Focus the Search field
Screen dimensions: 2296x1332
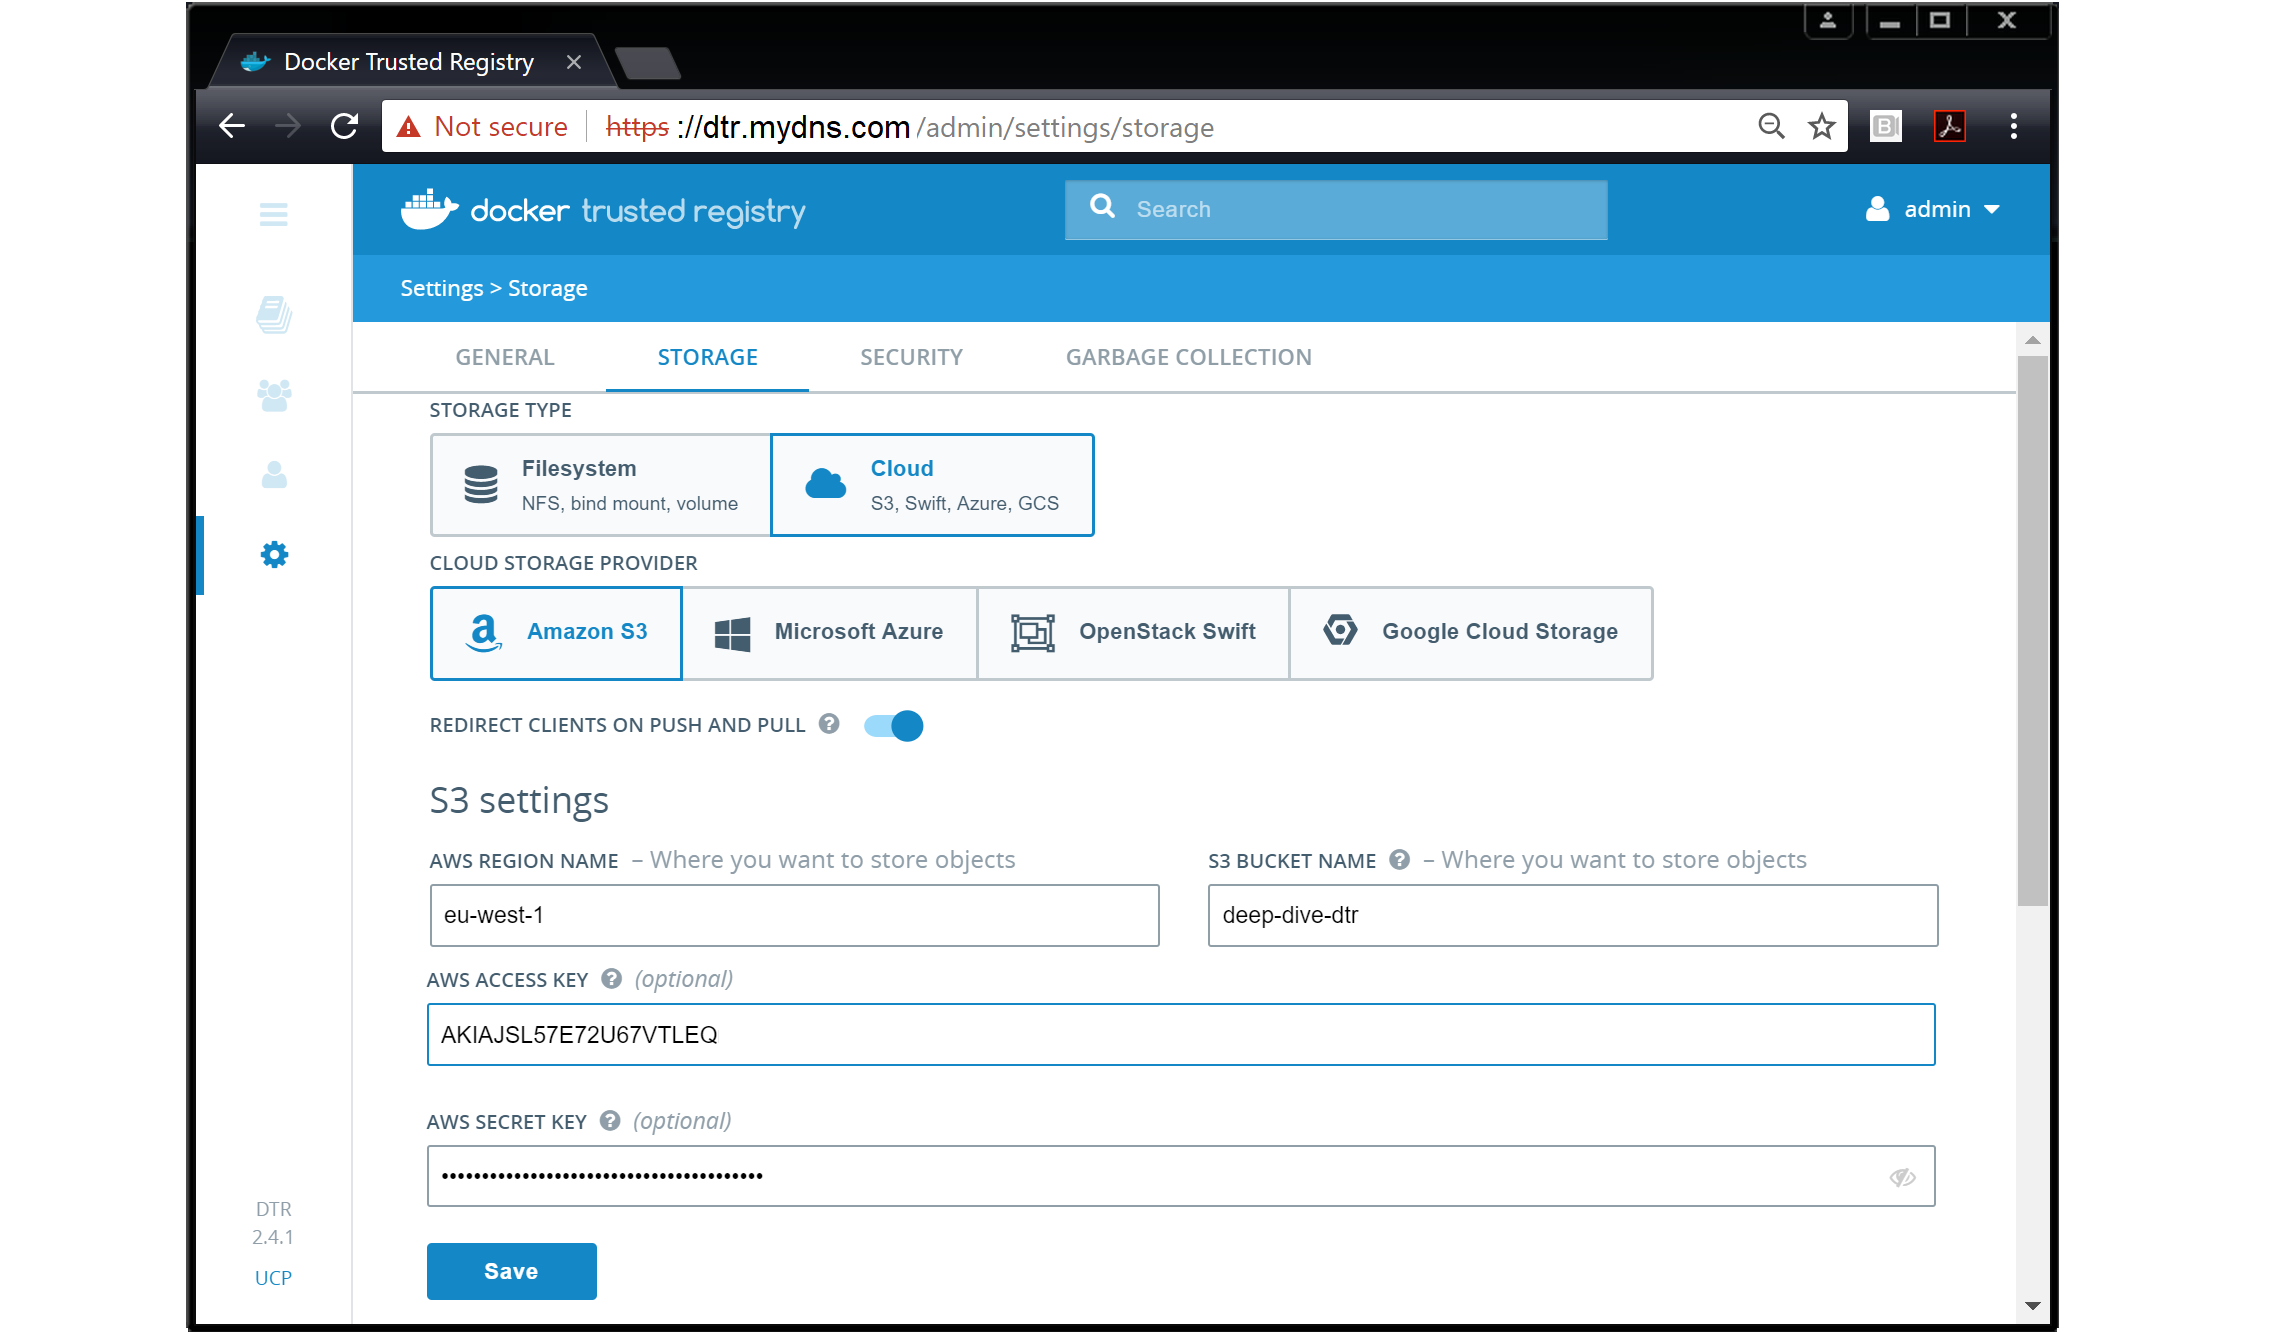tap(1336, 209)
